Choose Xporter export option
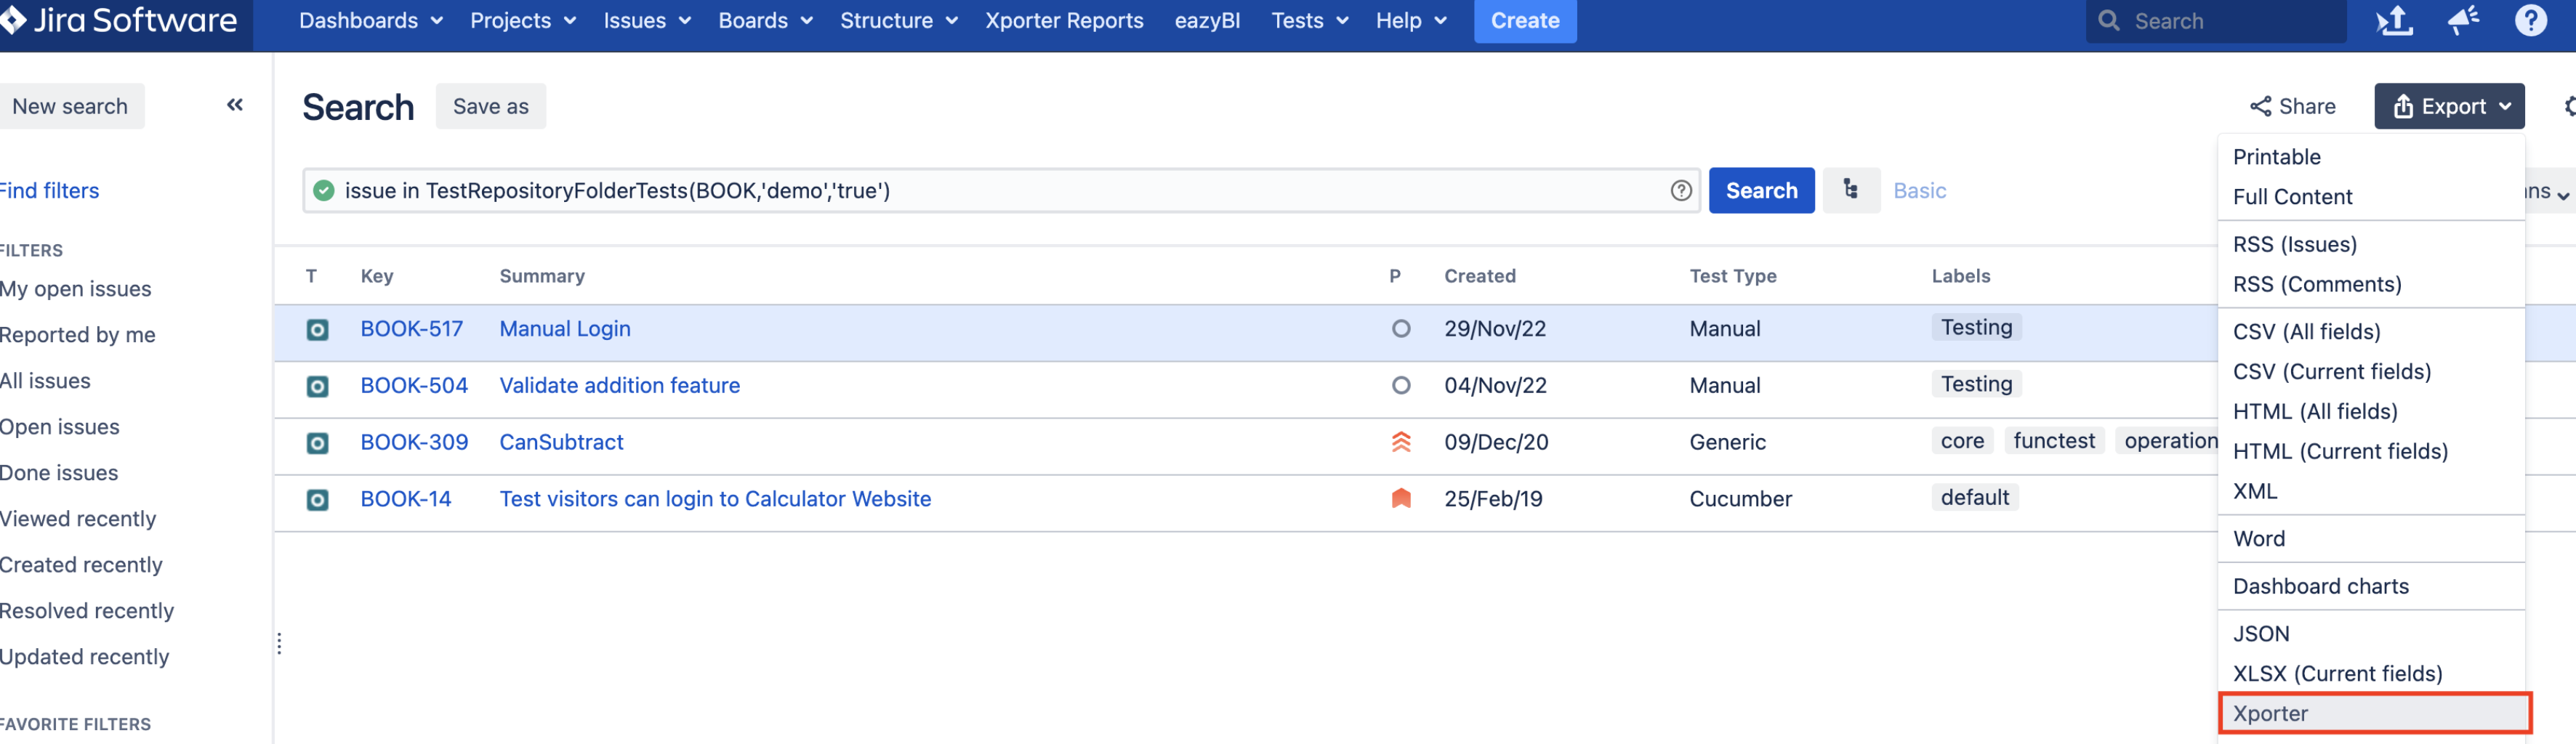The height and width of the screenshot is (744, 2576). tap(2374, 714)
